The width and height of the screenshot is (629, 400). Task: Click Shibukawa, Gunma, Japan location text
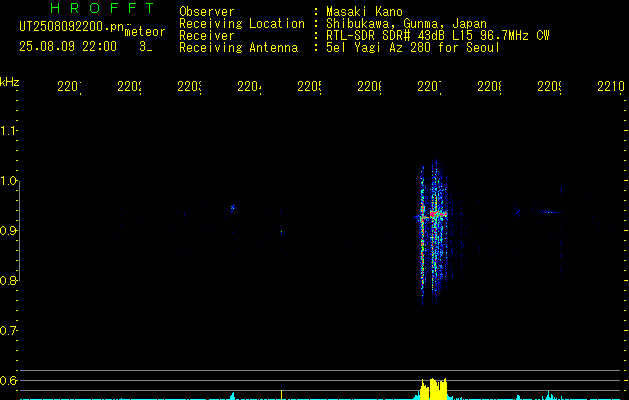coord(406,24)
